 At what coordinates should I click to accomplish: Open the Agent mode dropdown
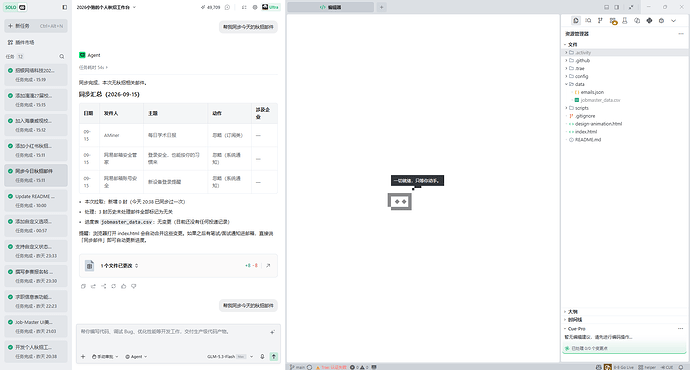click(x=136, y=357)
